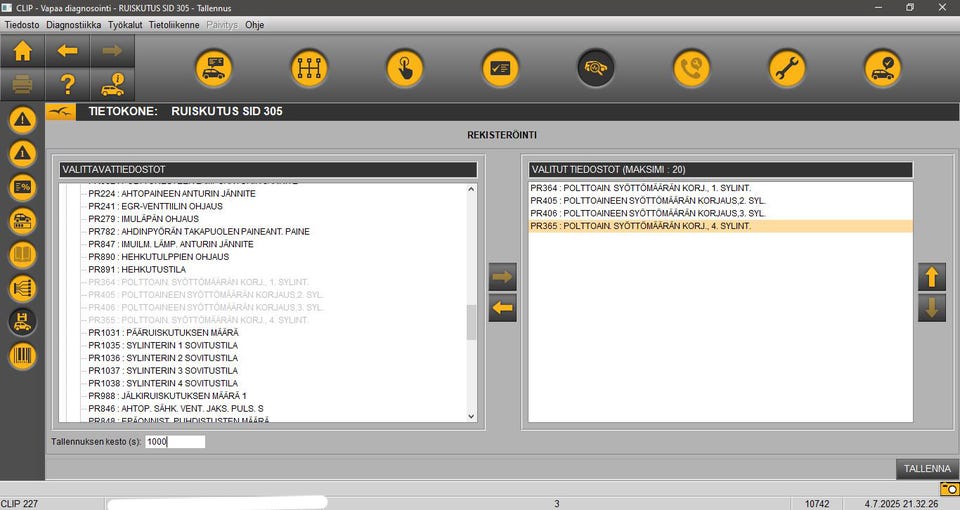
Task: Select PR1037 : SYLINTERIN 3 SOVITUSTILA
Action: click(x=163, y=370)
